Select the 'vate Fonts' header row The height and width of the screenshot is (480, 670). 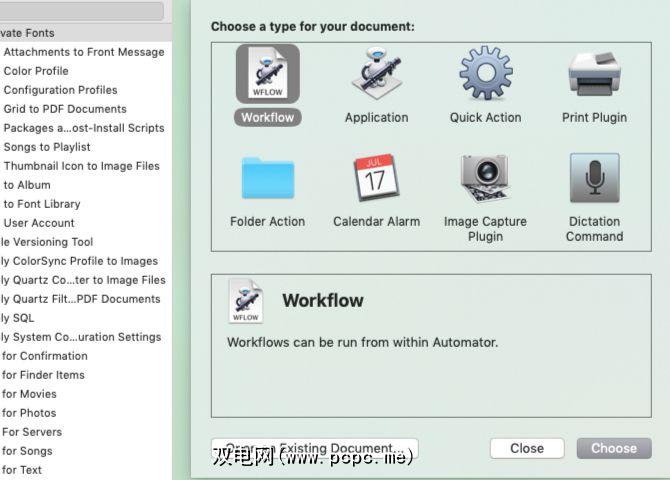click(x=85, y=33)
